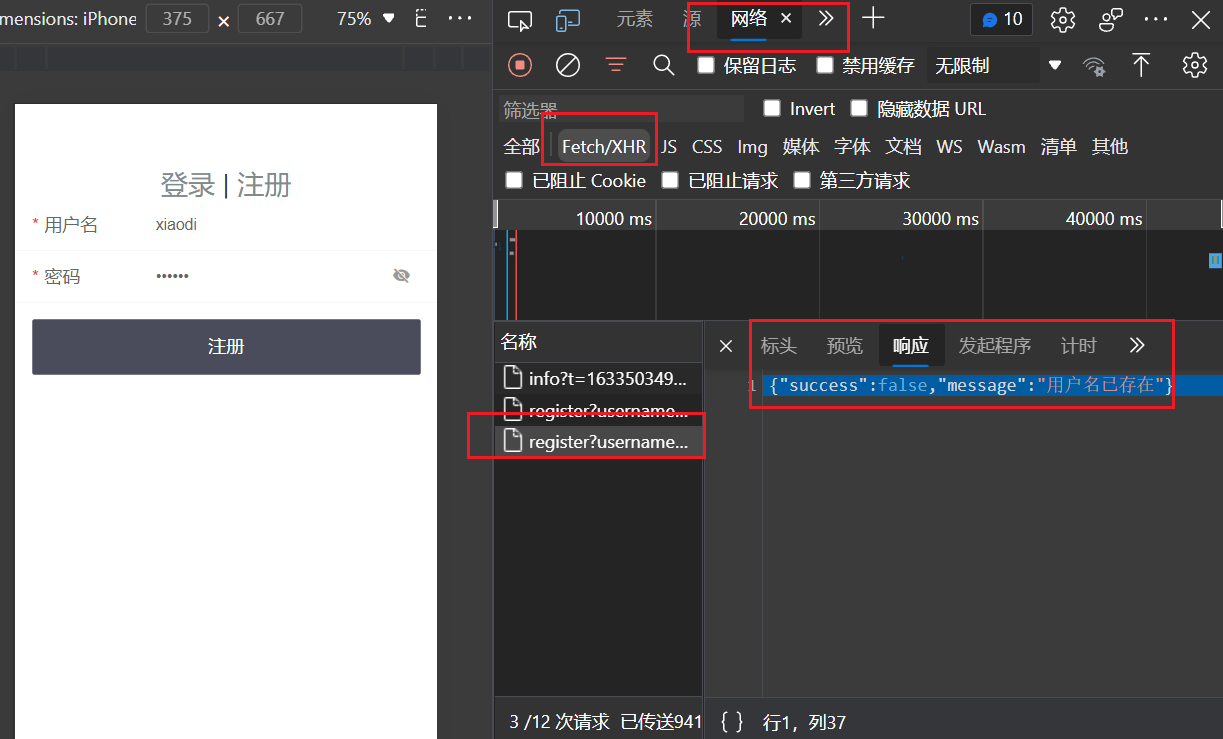
Task: Edit device height value 667
Action: tap(270, 18)
